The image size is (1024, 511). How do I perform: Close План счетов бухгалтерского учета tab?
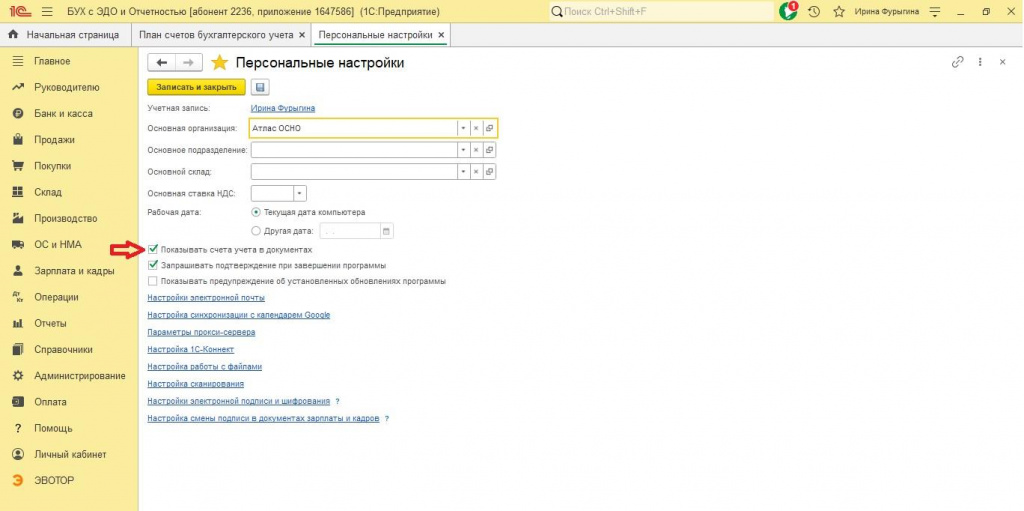(x=301, y=35)
